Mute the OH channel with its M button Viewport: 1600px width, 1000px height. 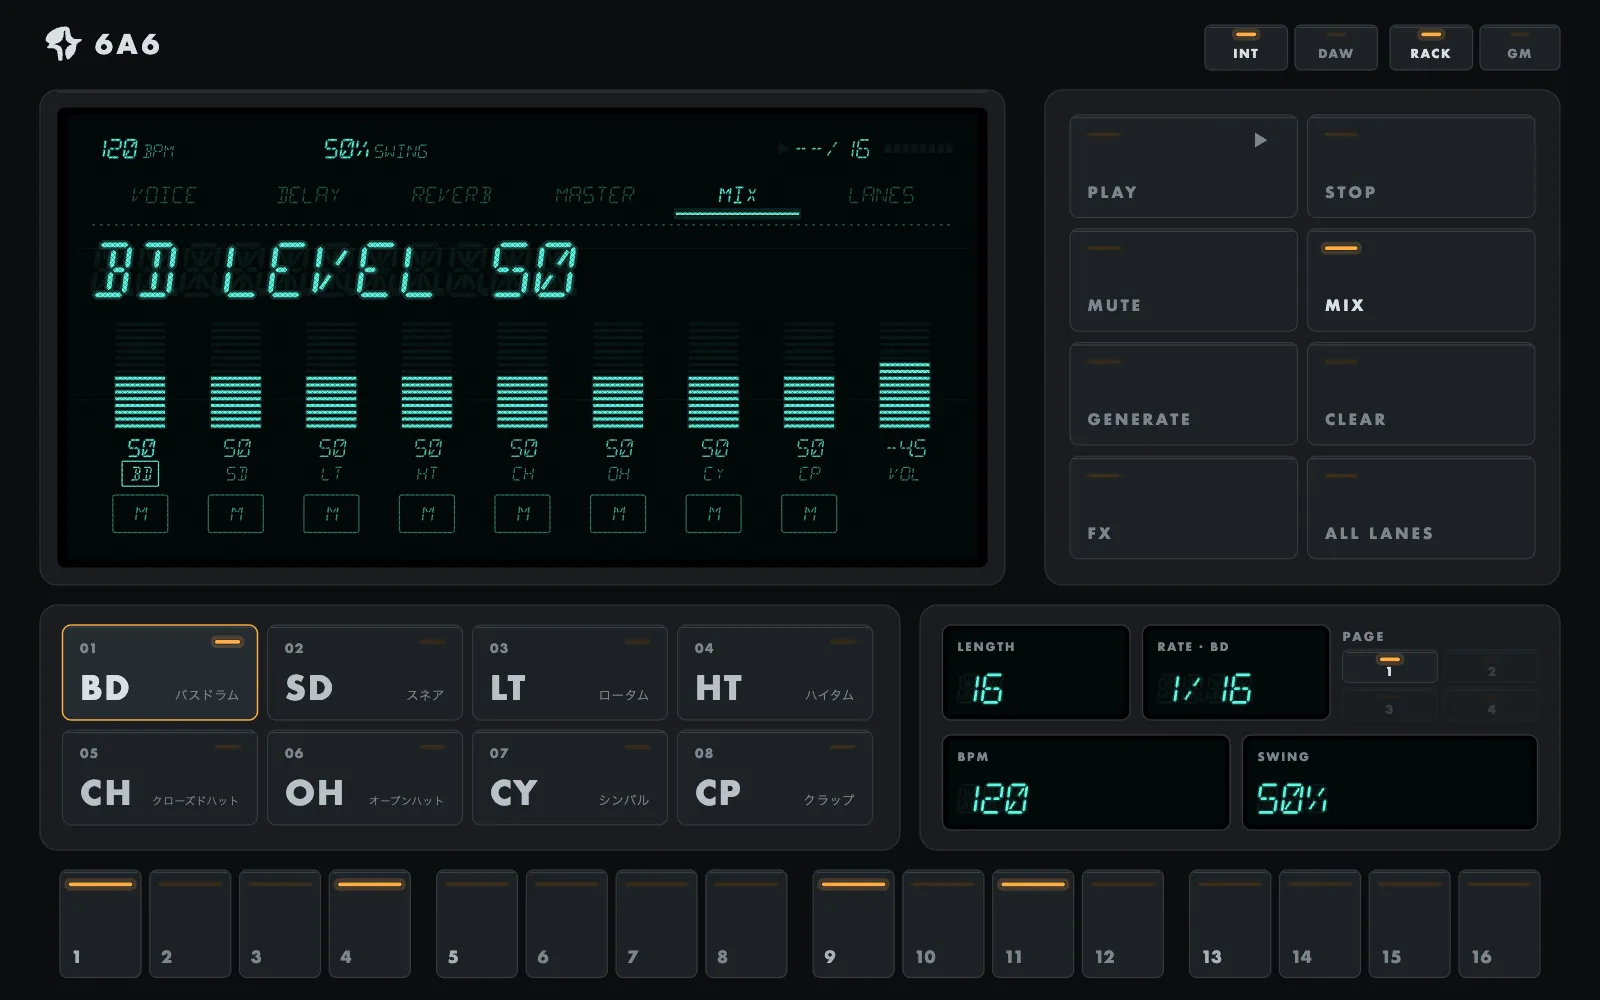click(x=618, y=513)
